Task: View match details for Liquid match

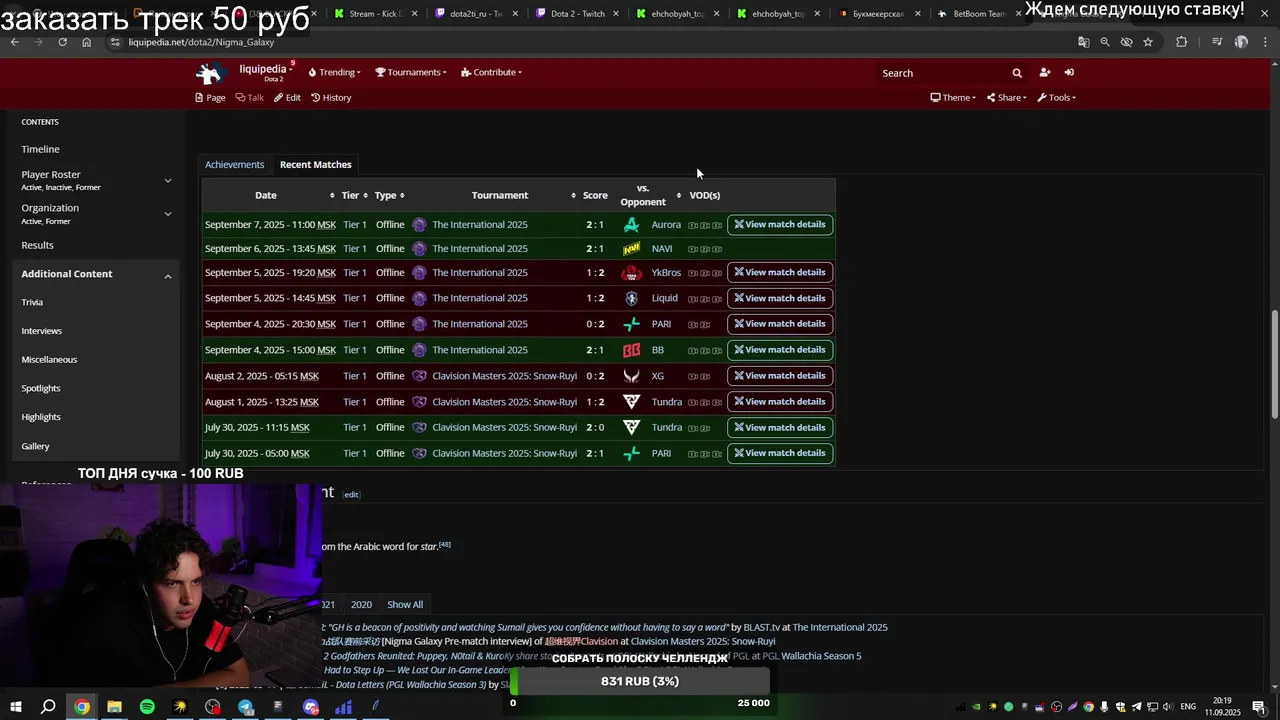Action: coord(780,298)
